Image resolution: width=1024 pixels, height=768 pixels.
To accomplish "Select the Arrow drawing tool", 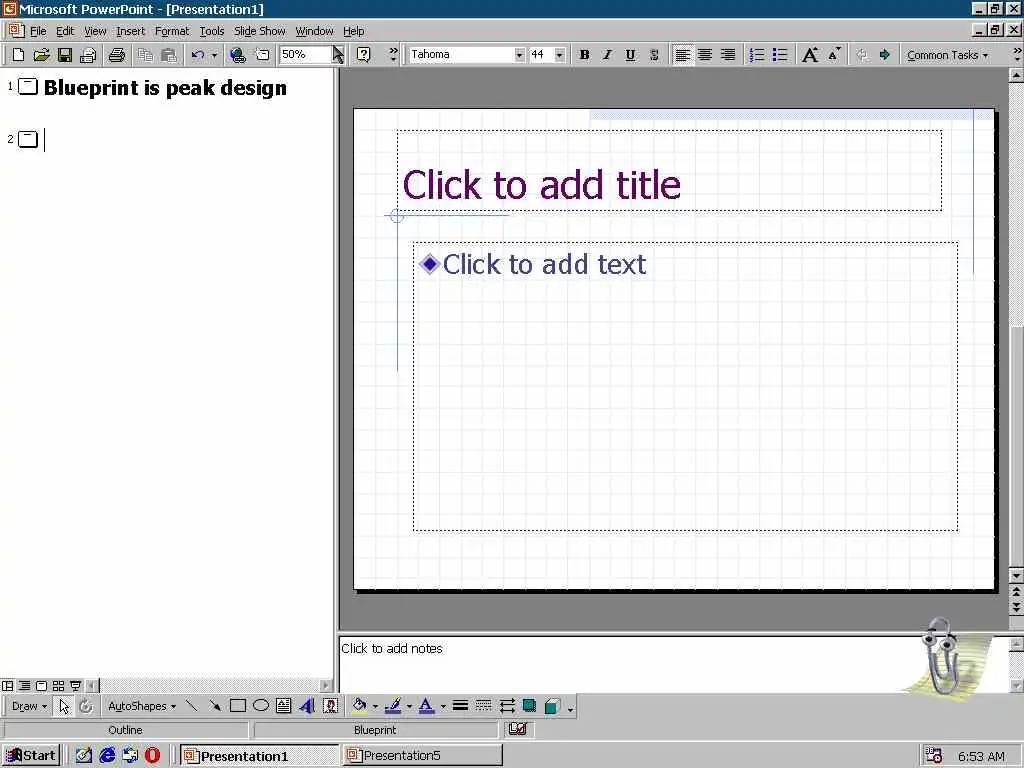I will click(x=215, y=706).
